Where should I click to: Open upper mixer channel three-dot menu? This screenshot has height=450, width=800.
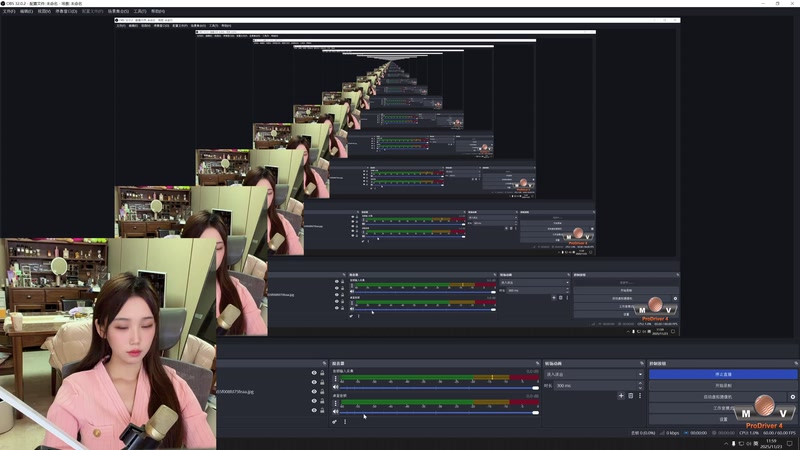point(335,379)
